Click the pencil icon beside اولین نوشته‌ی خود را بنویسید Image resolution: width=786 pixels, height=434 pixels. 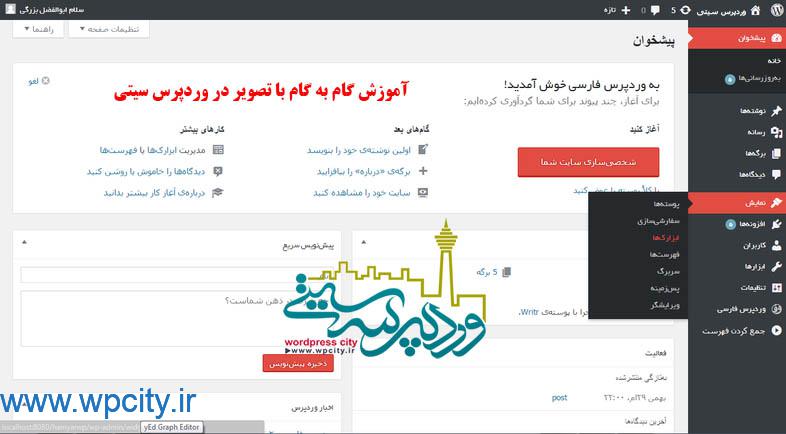point(423,149)
